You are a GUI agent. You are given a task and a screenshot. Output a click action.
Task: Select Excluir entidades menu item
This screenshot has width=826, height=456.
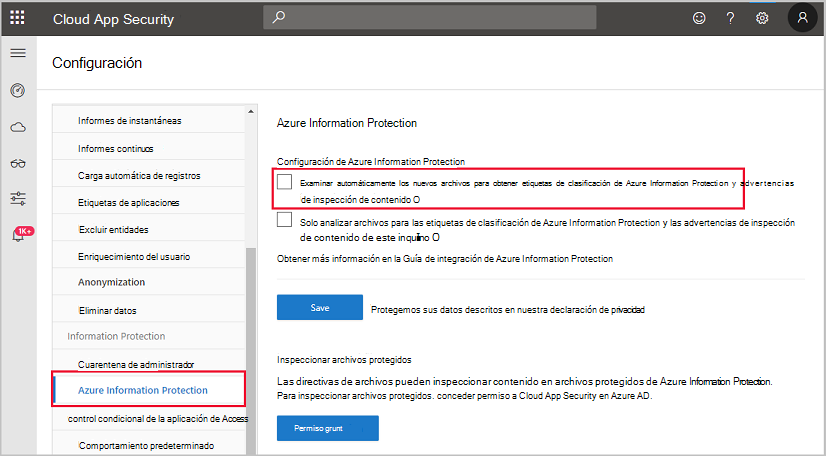coord(149,230)
